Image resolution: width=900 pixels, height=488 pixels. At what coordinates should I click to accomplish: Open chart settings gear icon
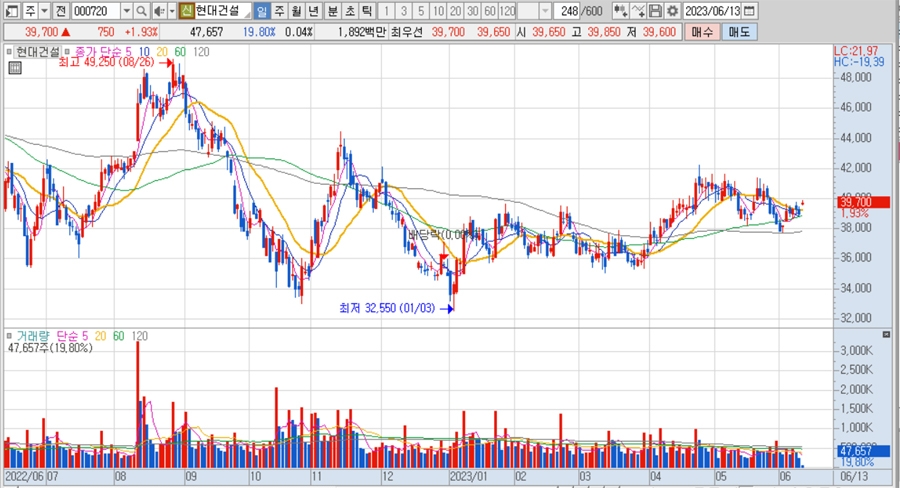[x=671, y=11]
